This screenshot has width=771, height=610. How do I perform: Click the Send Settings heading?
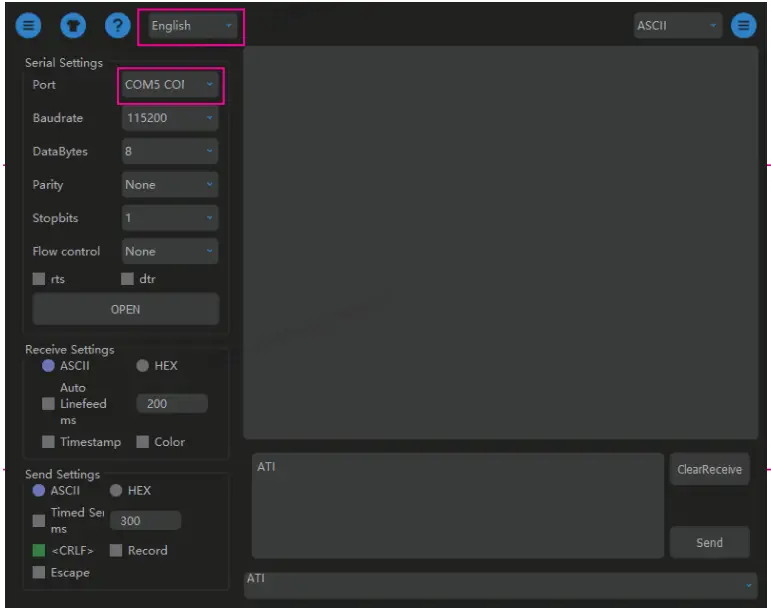click(x=62, y=474)
